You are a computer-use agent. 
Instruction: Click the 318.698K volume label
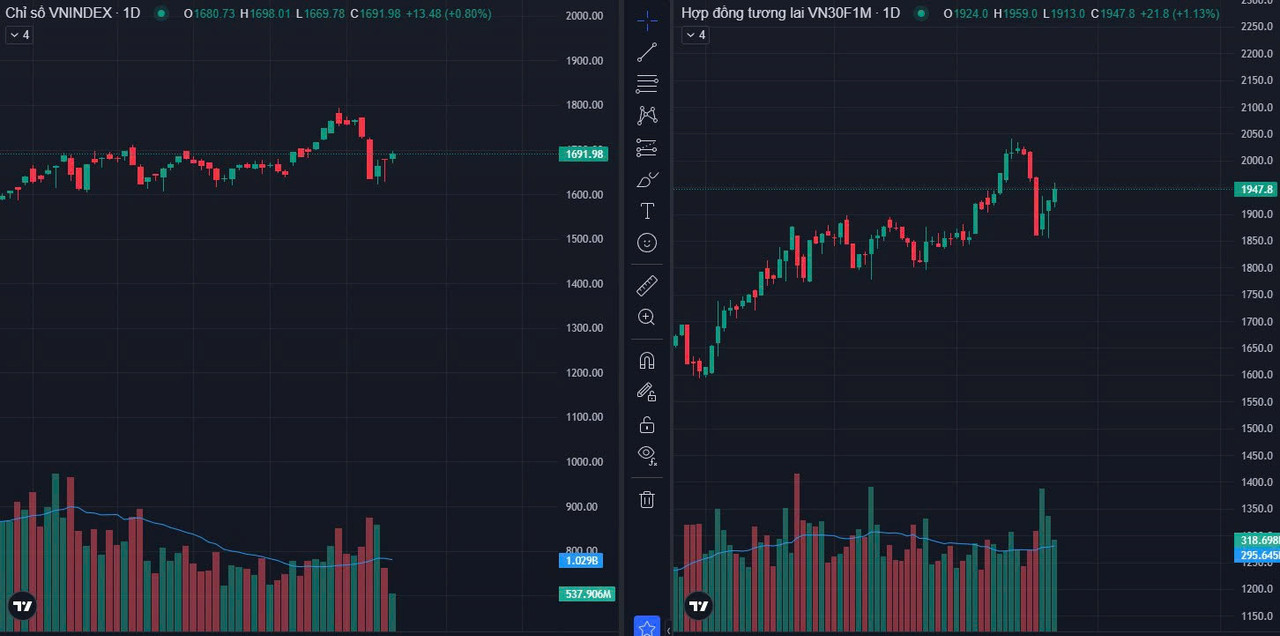[1258, 540]
